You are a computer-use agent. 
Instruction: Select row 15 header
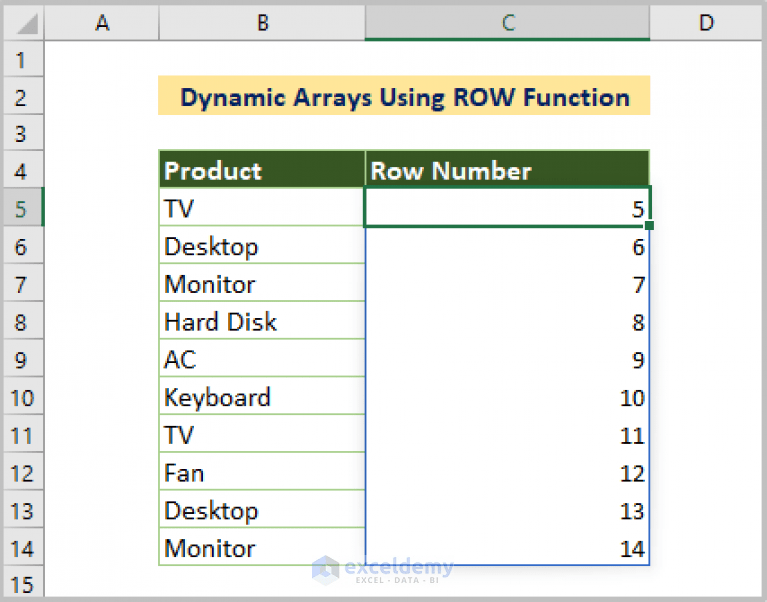click(x=23, y=582)
